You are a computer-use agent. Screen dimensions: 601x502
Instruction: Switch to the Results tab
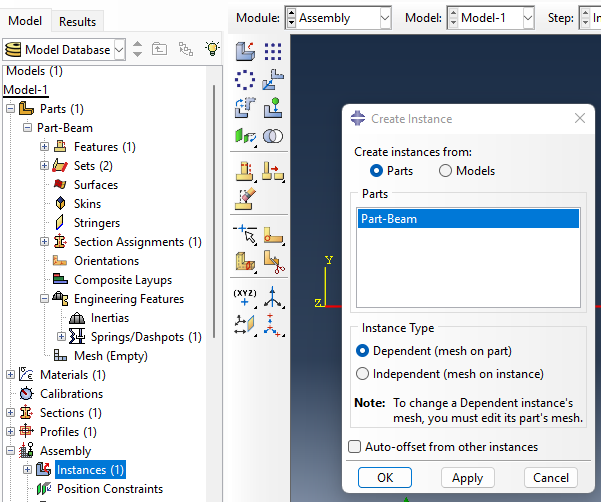tap(77, 22)
